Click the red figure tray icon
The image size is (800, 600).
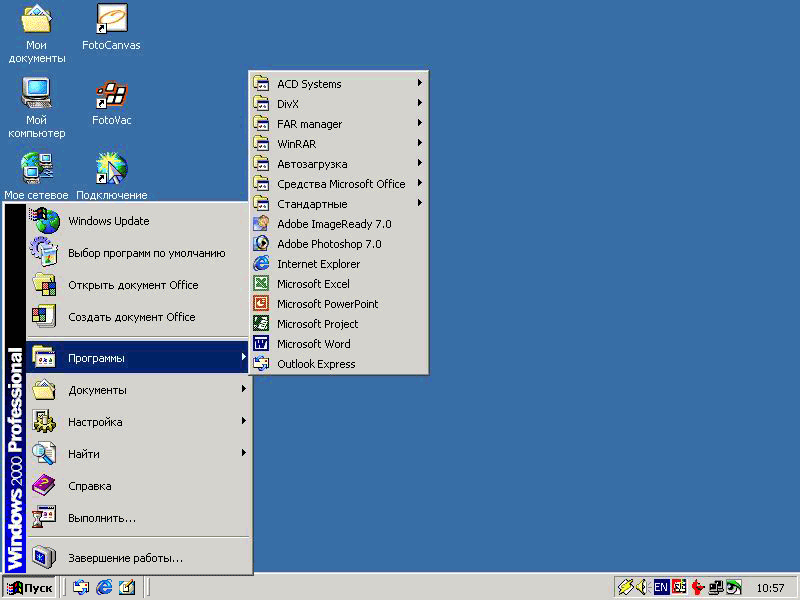[x=697, y=588]
